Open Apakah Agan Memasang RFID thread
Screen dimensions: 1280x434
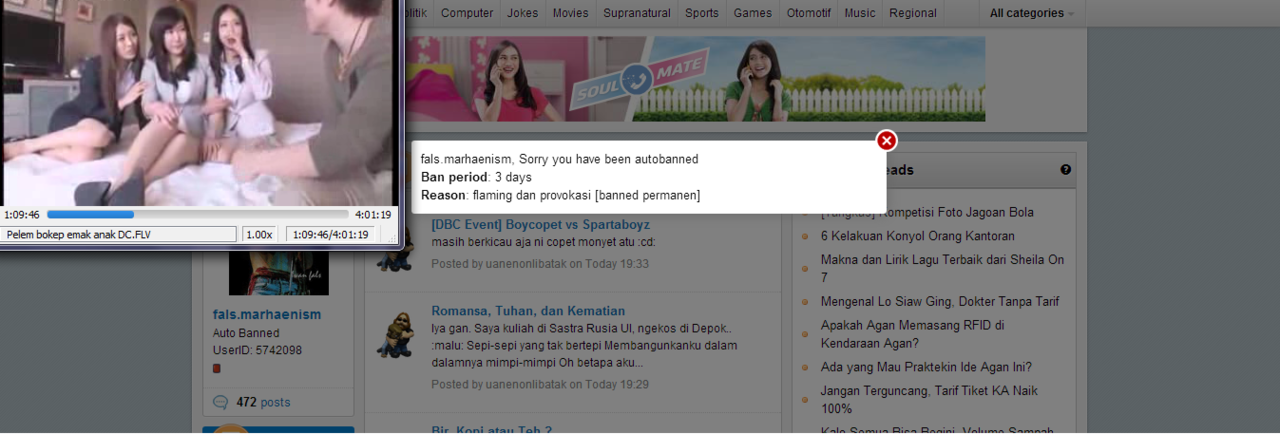(x=913, y=334)
